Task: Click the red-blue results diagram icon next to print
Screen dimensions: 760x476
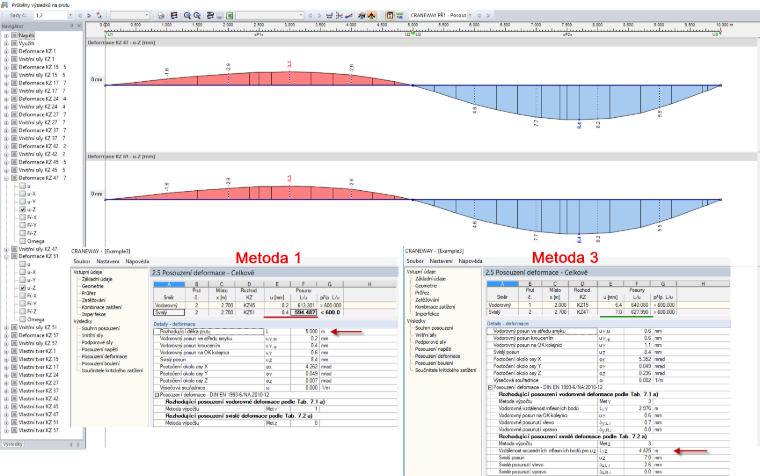Action: pyautogui.click(x=174, y=16)
